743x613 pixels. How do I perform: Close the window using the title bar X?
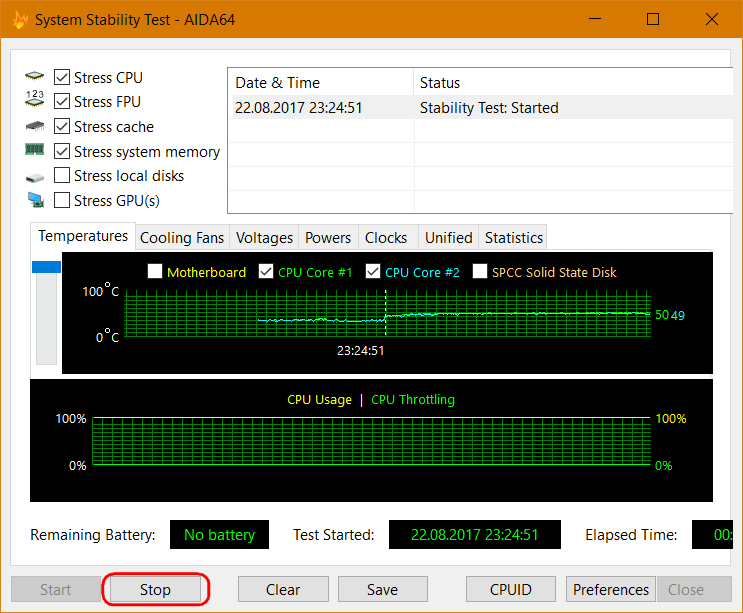712,19
